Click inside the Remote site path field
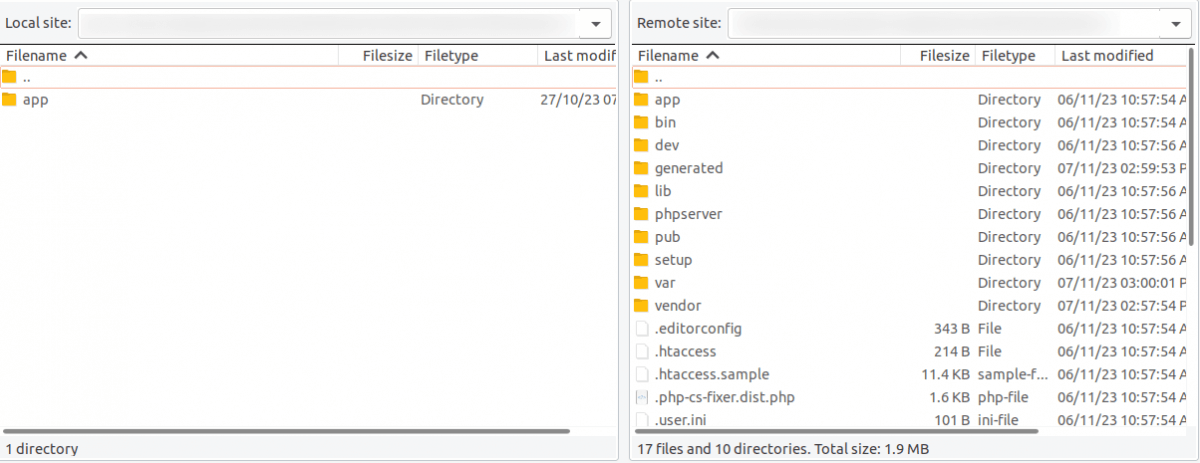The width and height of the screenshot is (1200, 463). coord(945,23)
